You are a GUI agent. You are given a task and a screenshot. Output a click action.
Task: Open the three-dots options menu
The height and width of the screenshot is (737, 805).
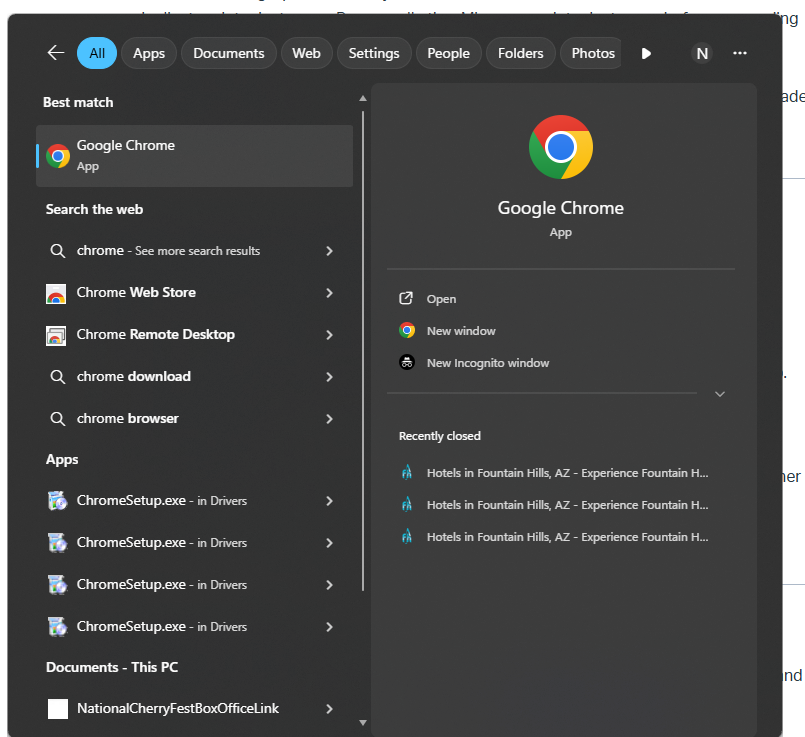(x=740, y=53)
